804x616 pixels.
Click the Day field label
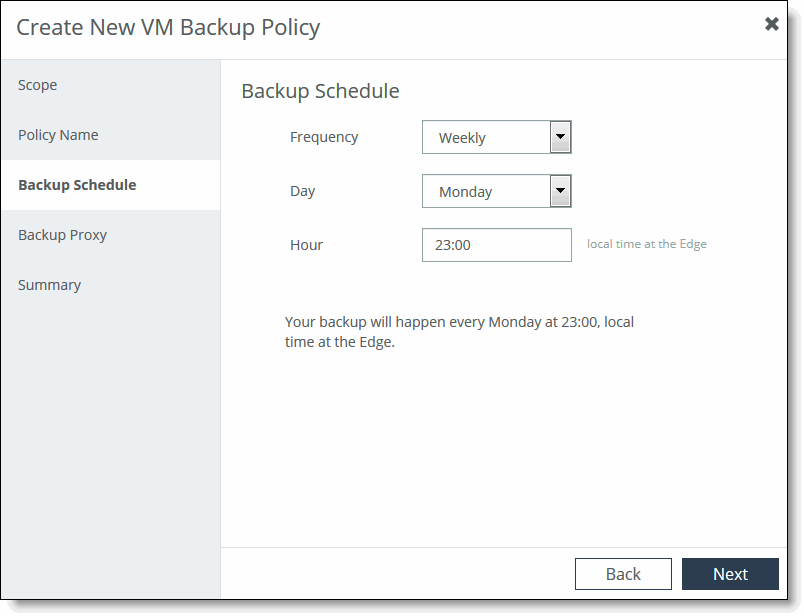tap(303, 191)
